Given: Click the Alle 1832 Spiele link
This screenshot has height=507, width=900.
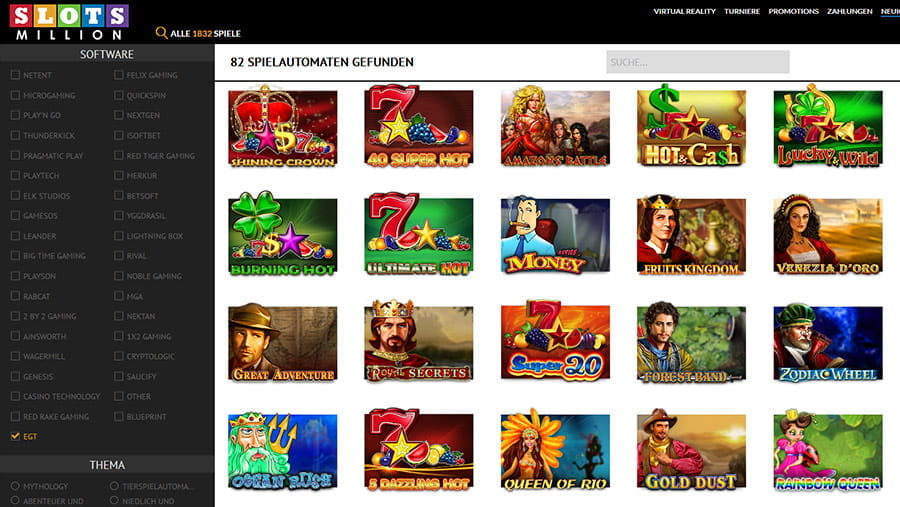Looking at the screenshot, I should click(x=205, y=33).
